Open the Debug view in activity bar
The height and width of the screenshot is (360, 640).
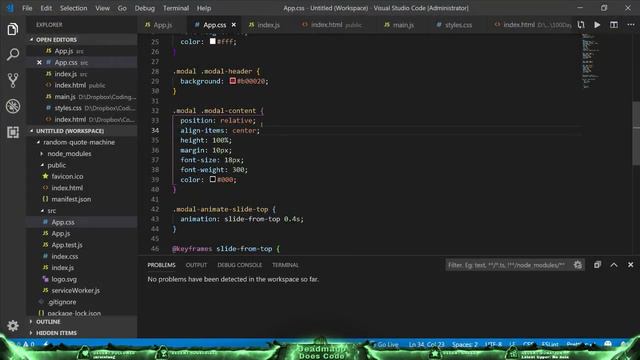(x=13, y=106)
